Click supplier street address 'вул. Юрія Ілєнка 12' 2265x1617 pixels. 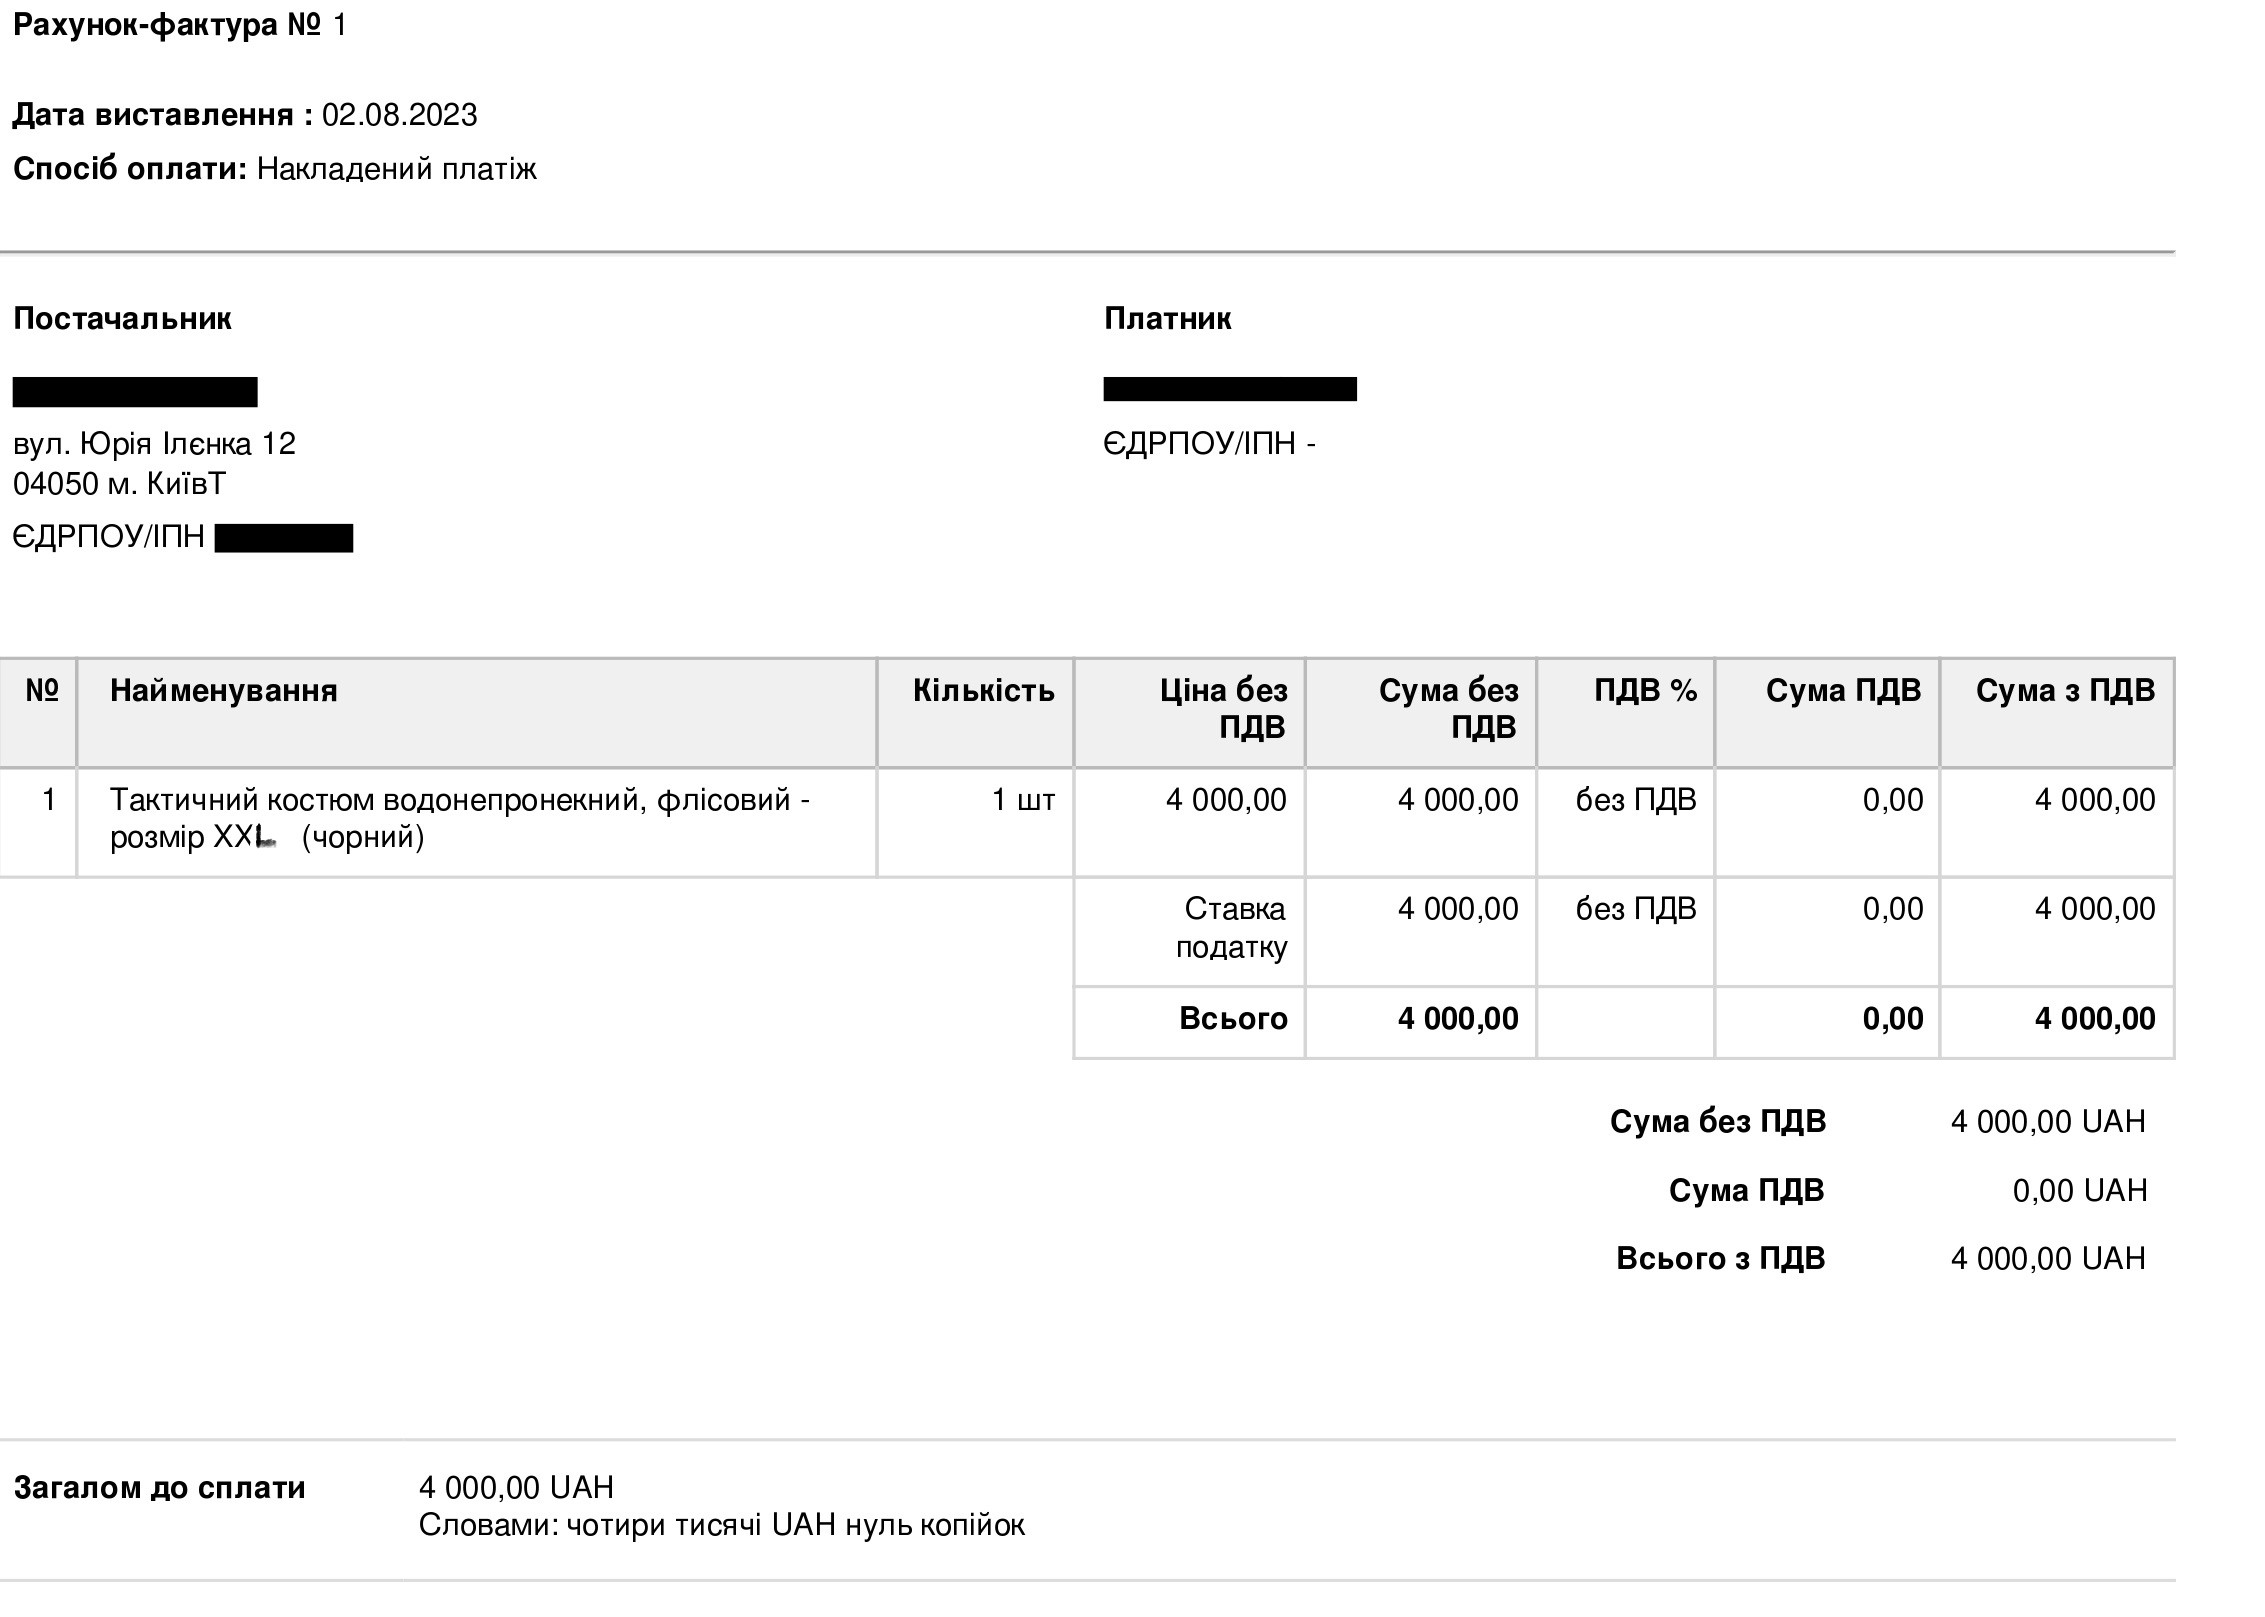[x=154, y=443]
